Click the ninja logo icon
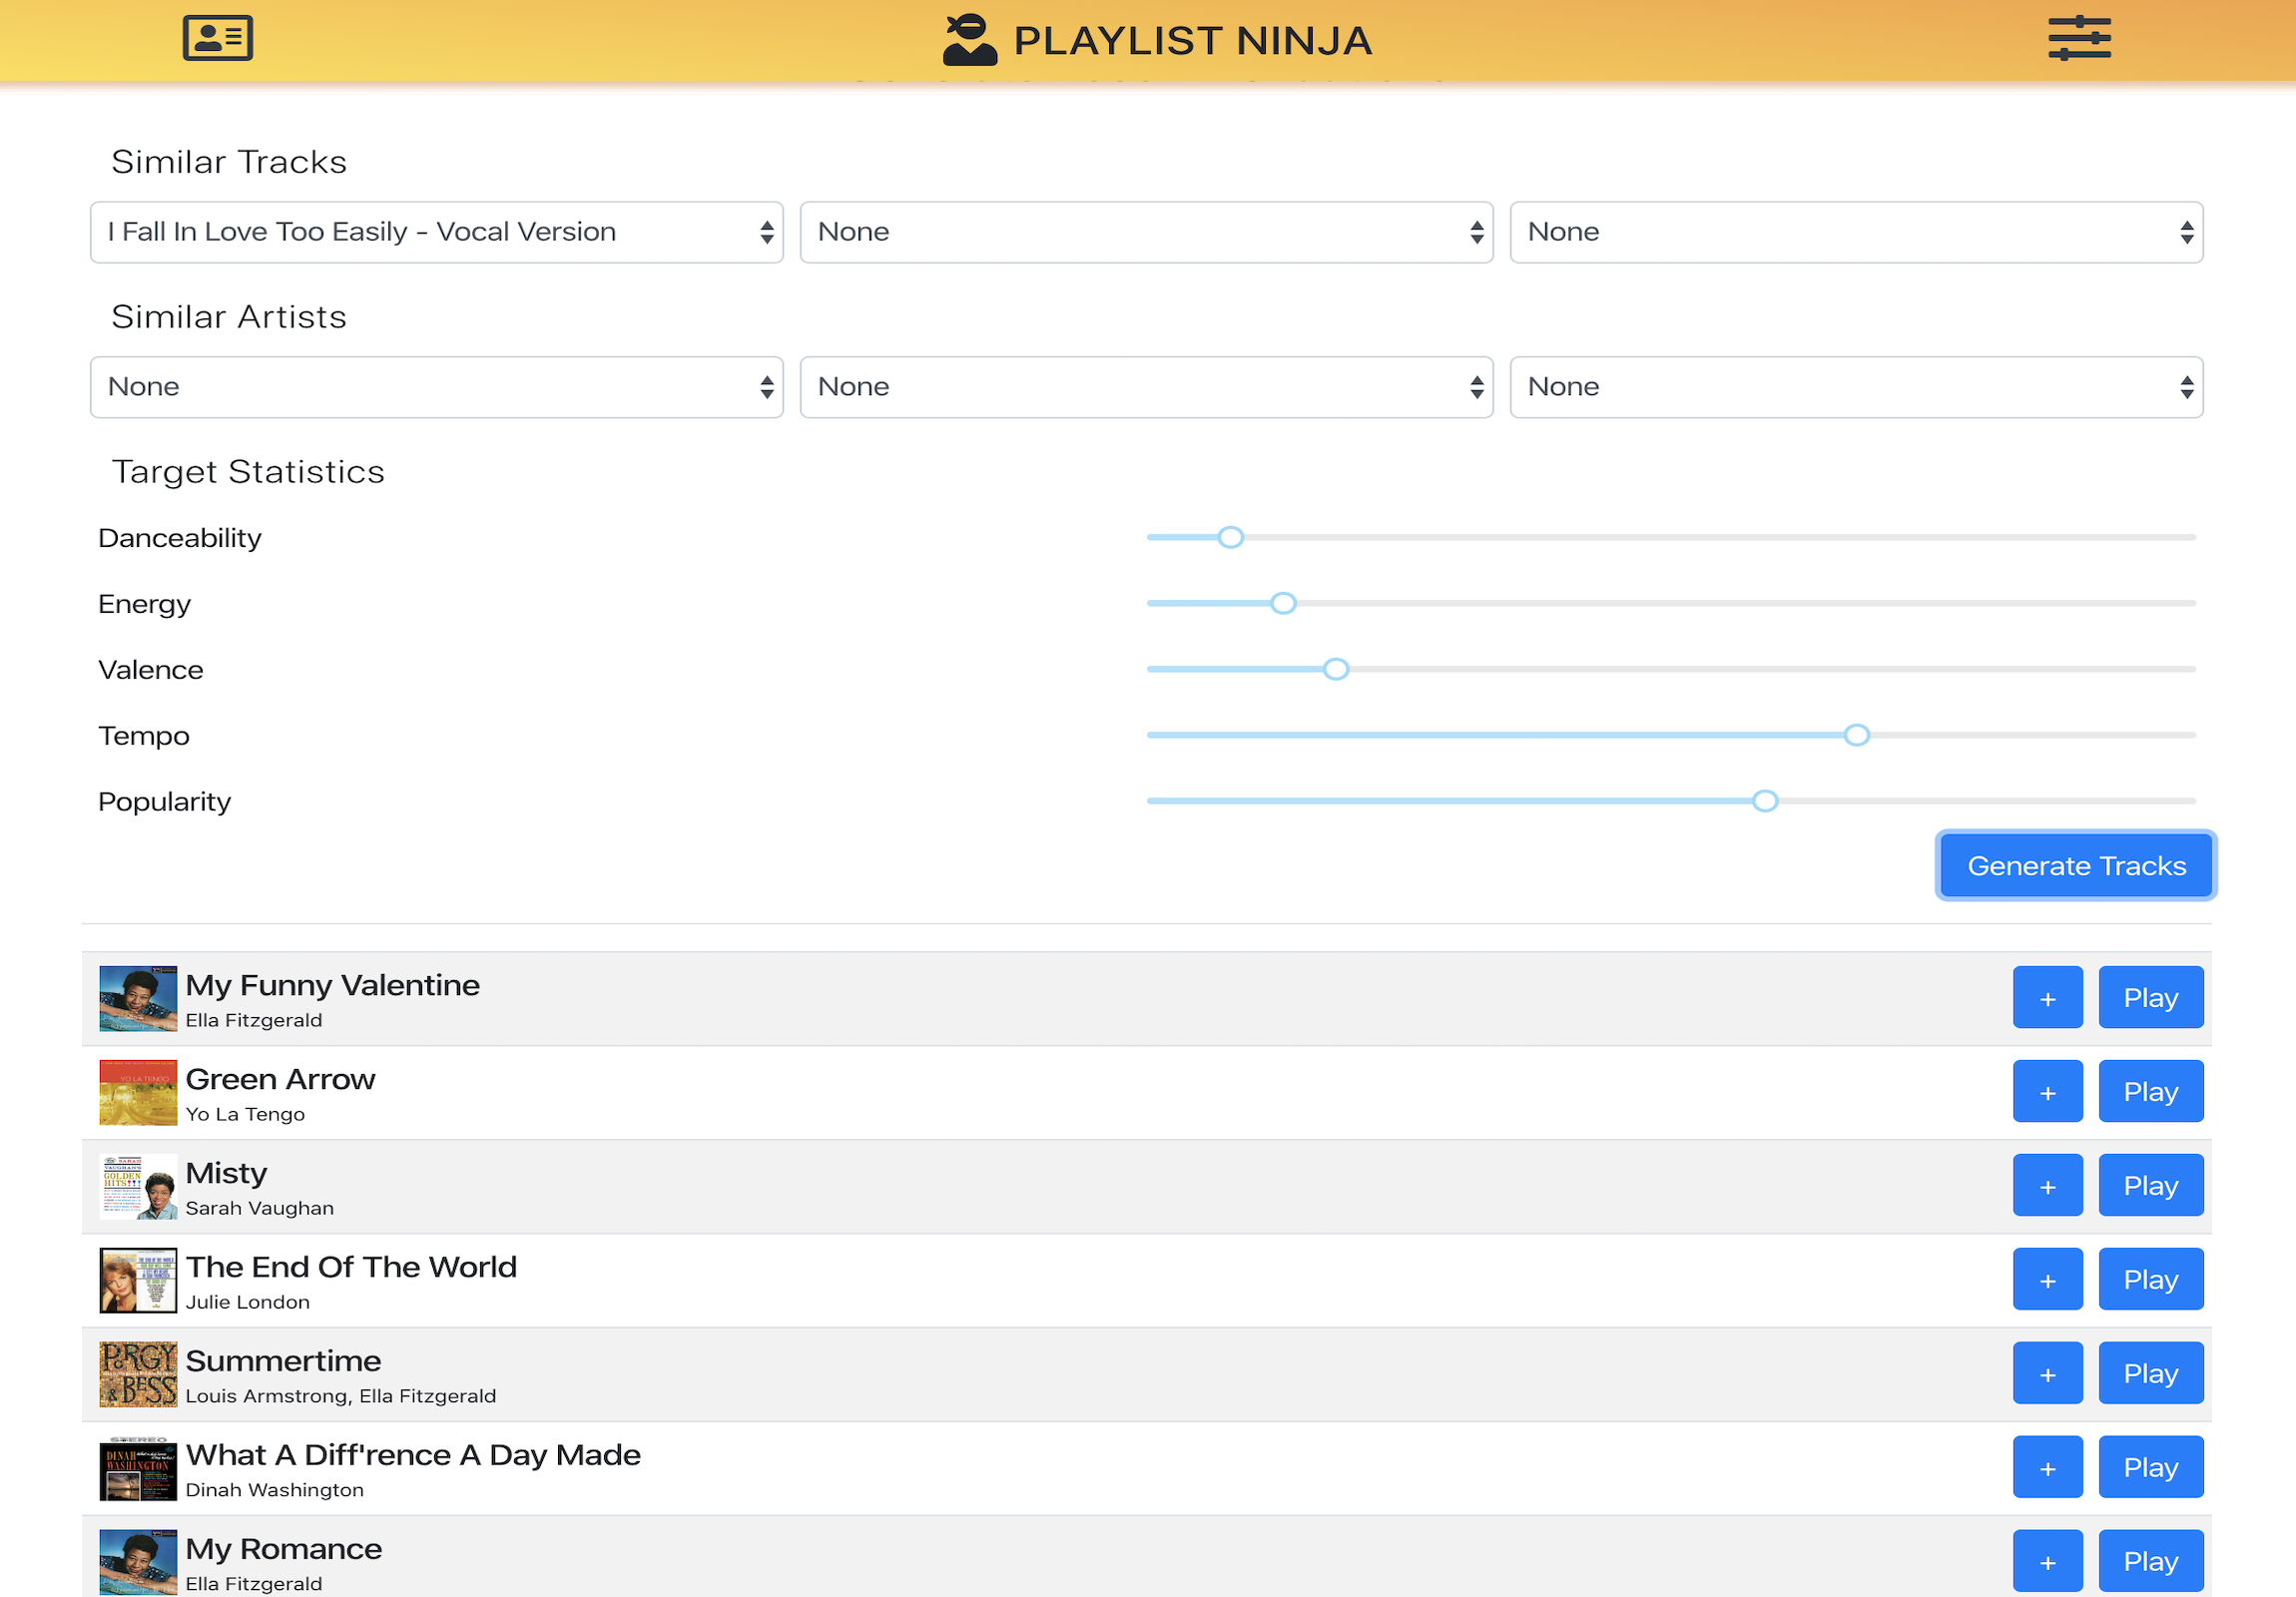Screen dimensions: 2296x1597 point(969,40)
